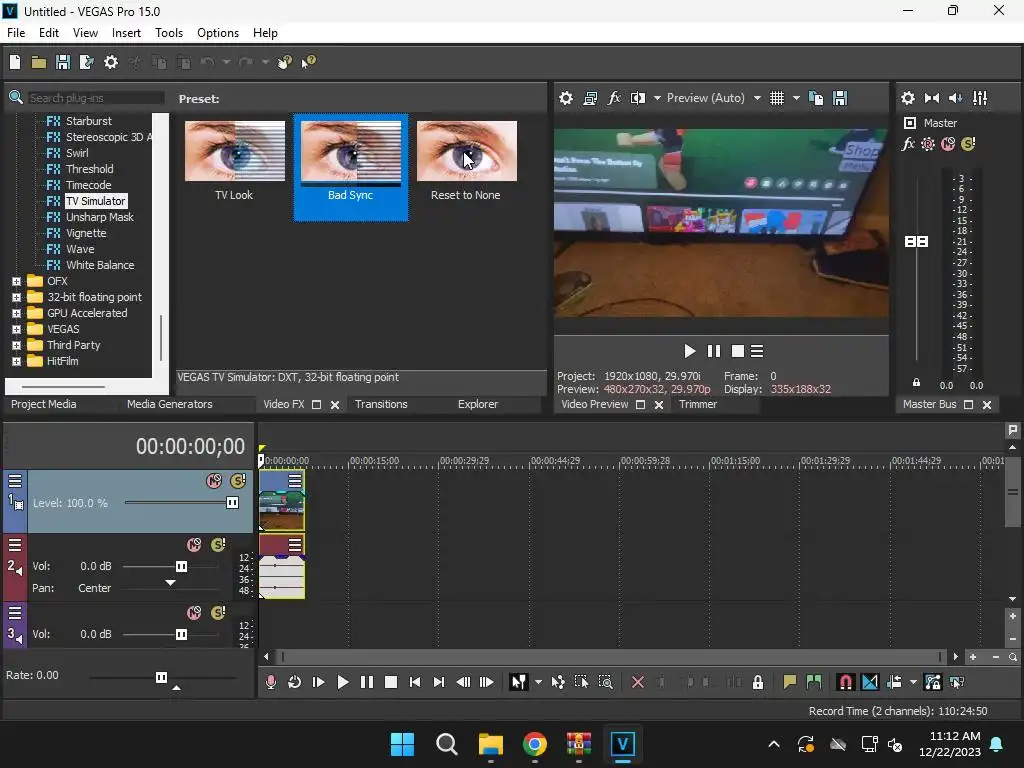Open the Split Screen View dropdown arrow
1024x768 pixels.
point(657,98)
